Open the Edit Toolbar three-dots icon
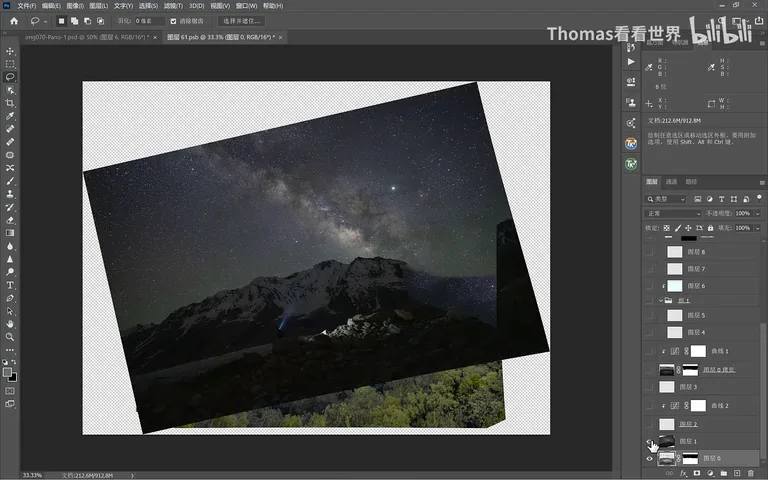This screenshot has width=768, height=480. pyautogui.click(x=10, y=350)
